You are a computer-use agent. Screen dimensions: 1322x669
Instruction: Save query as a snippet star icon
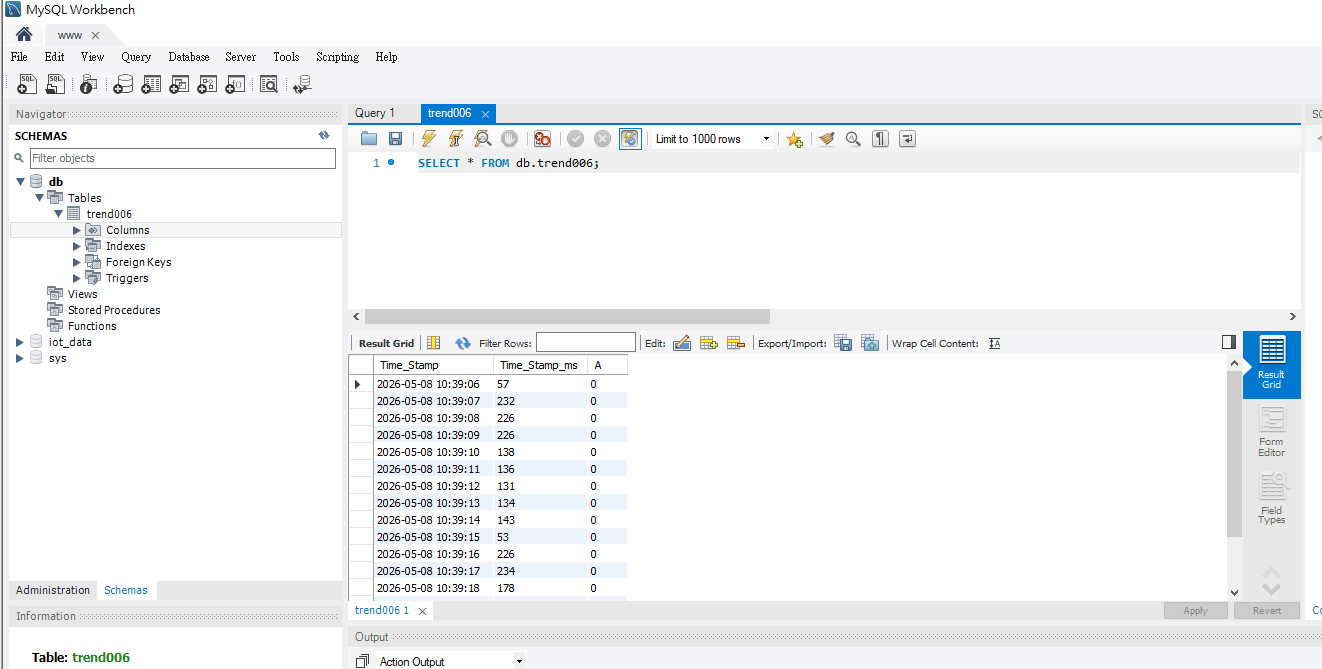794,139
